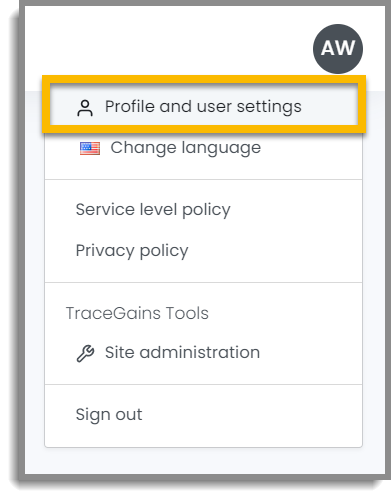
Task: Click the 'Tools' text in section label
Action: click(x=187, y=313)
